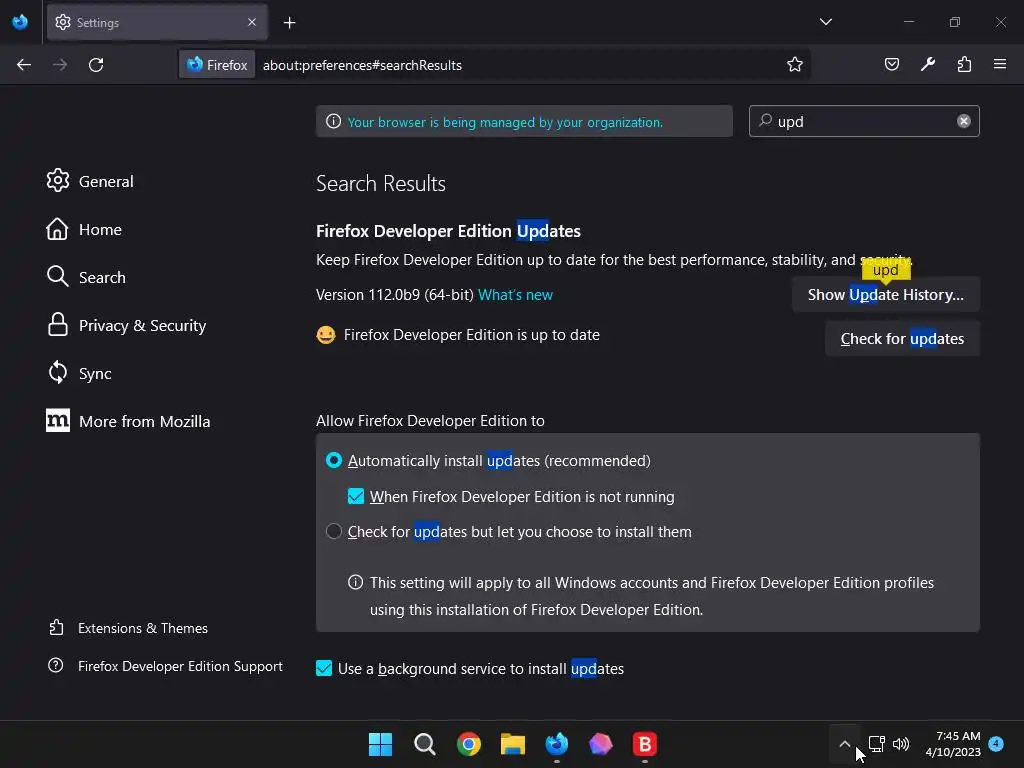
Task: Open Google Chrome from taskbar
Action: click(x=469, y=744)
